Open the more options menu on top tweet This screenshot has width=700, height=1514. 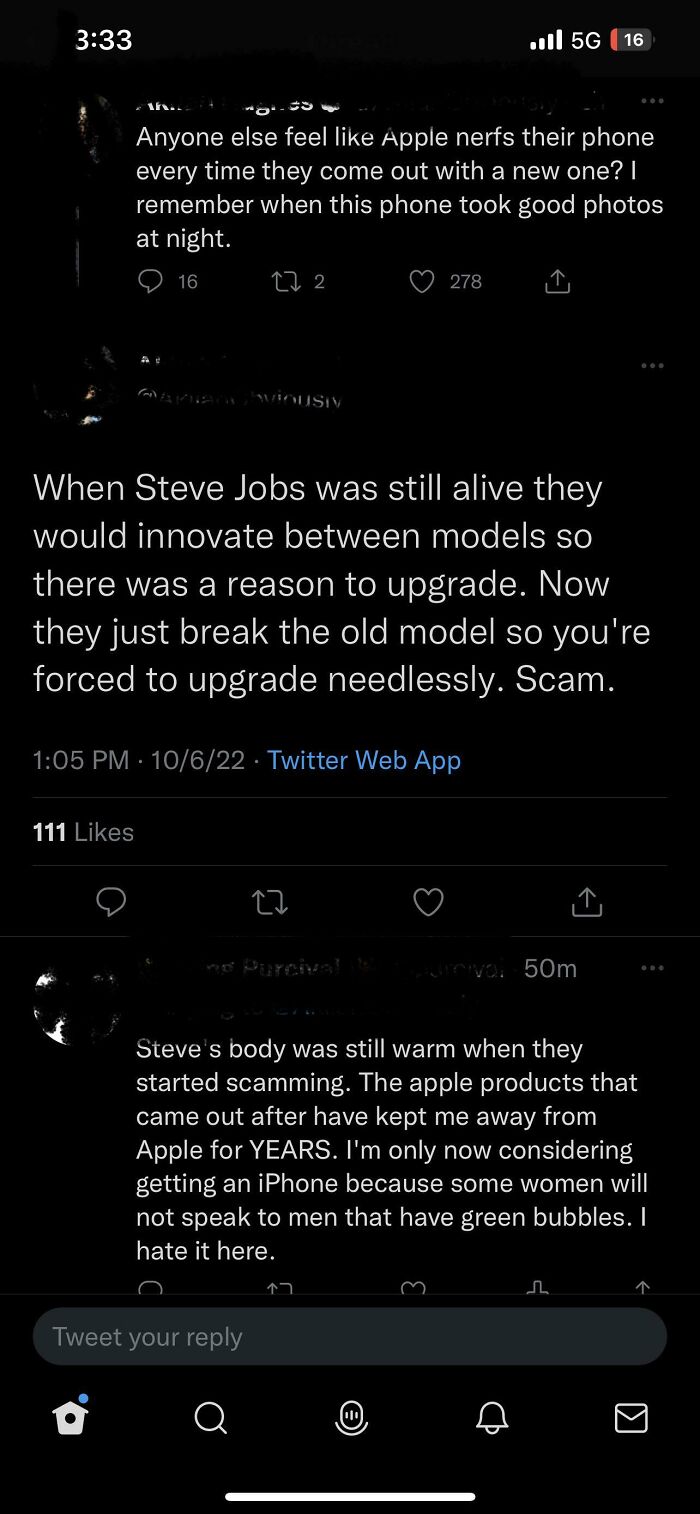point(652,100)
